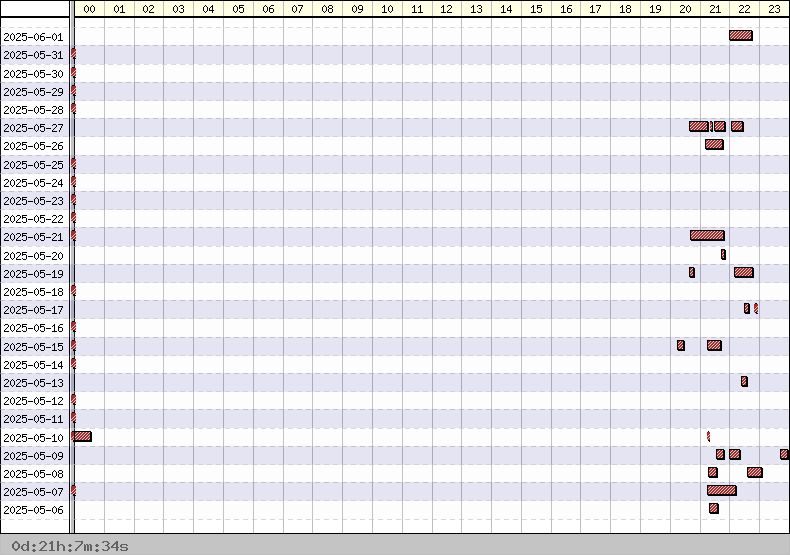
Task: Select the long 2025-05-21 bar spanning hours 20-21
Action: [x=707, y=235]
